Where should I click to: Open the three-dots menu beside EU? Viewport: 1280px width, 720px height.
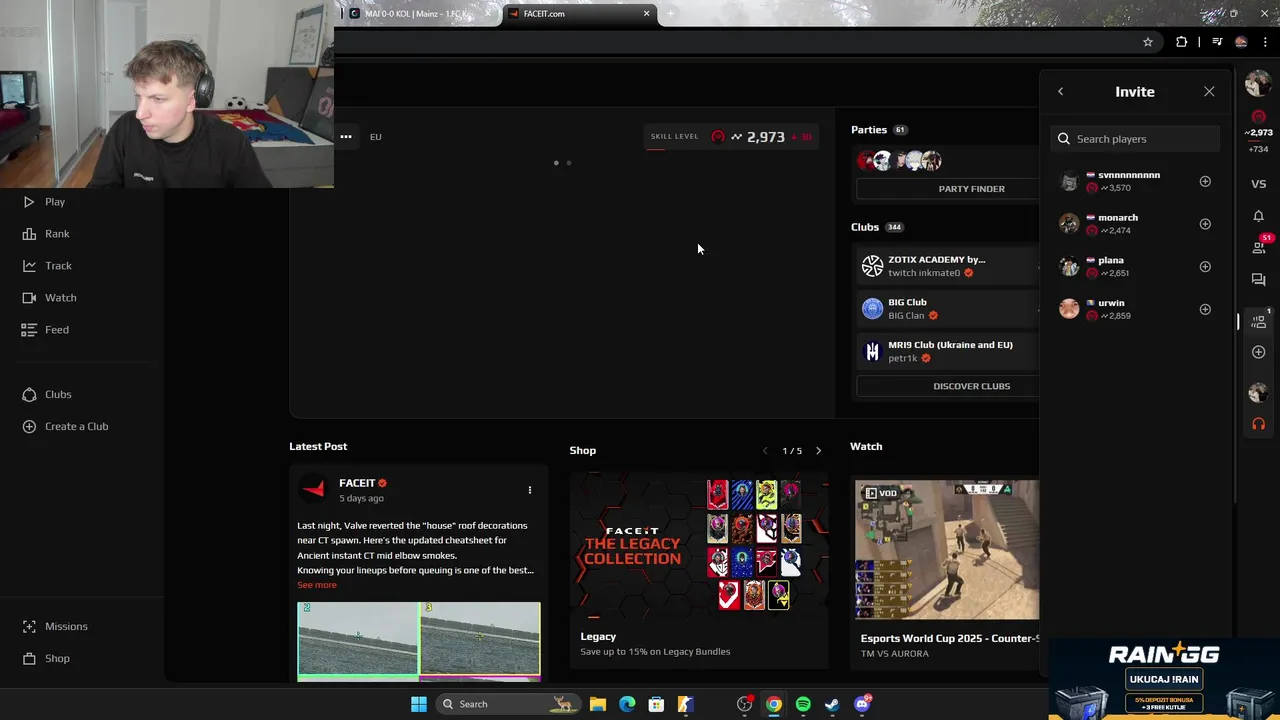346,137
